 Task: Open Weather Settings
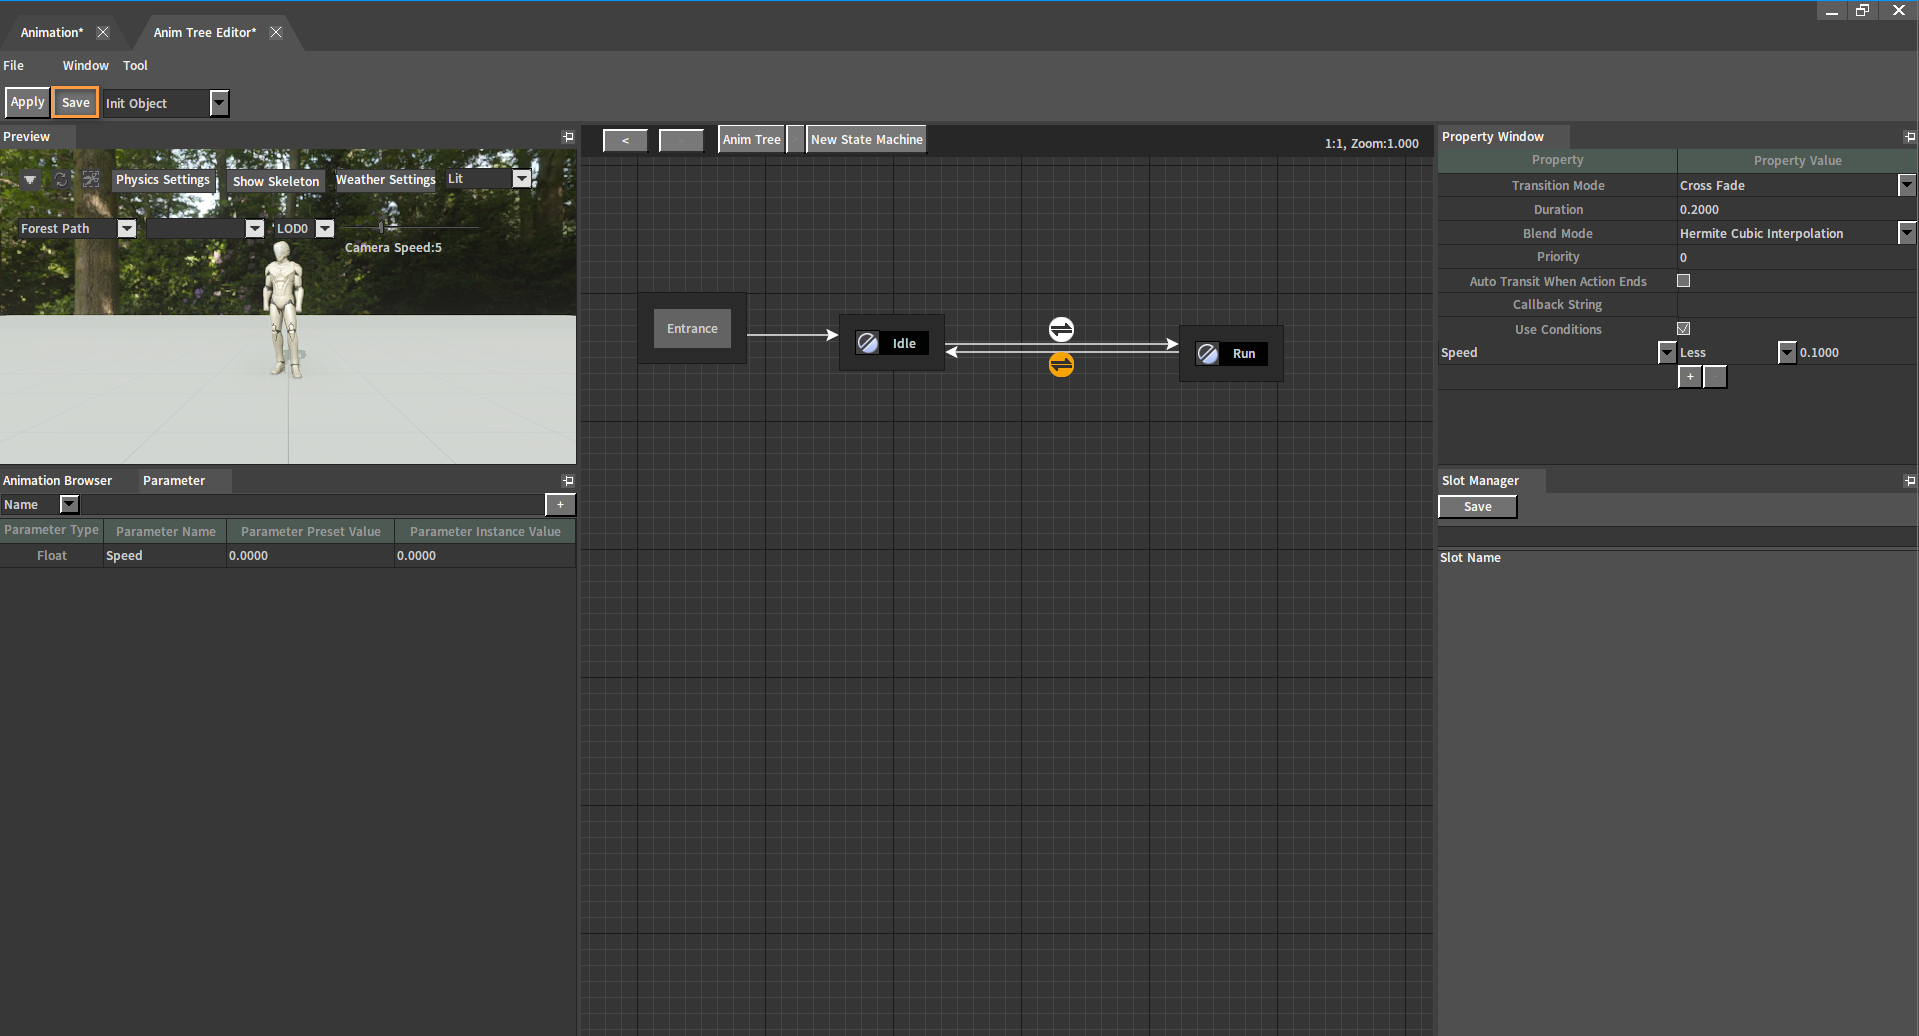[x=386, y=180]
